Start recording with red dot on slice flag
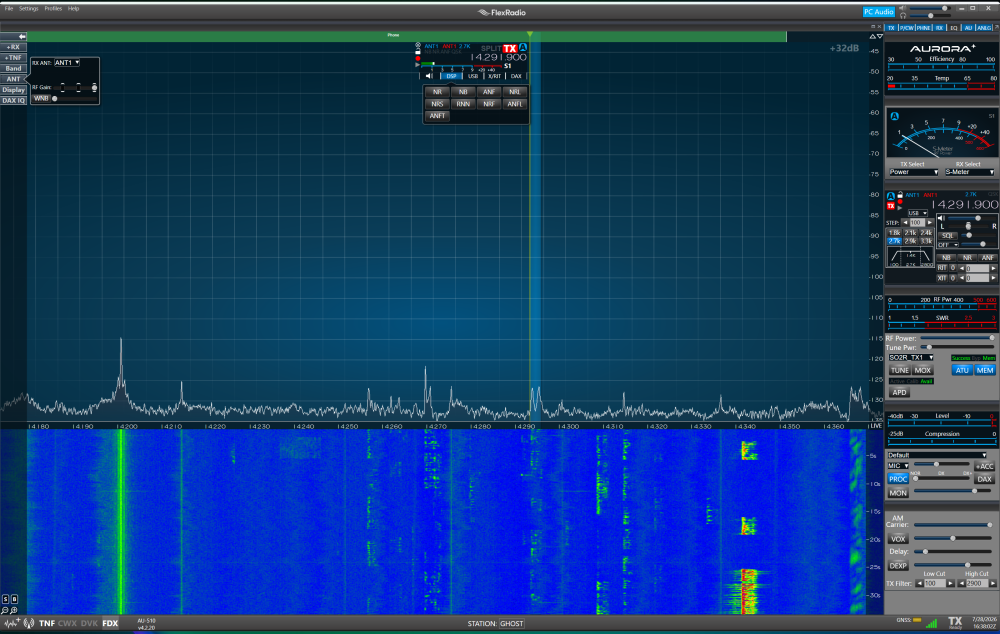1000x634 pixels. tap(418, 58)
